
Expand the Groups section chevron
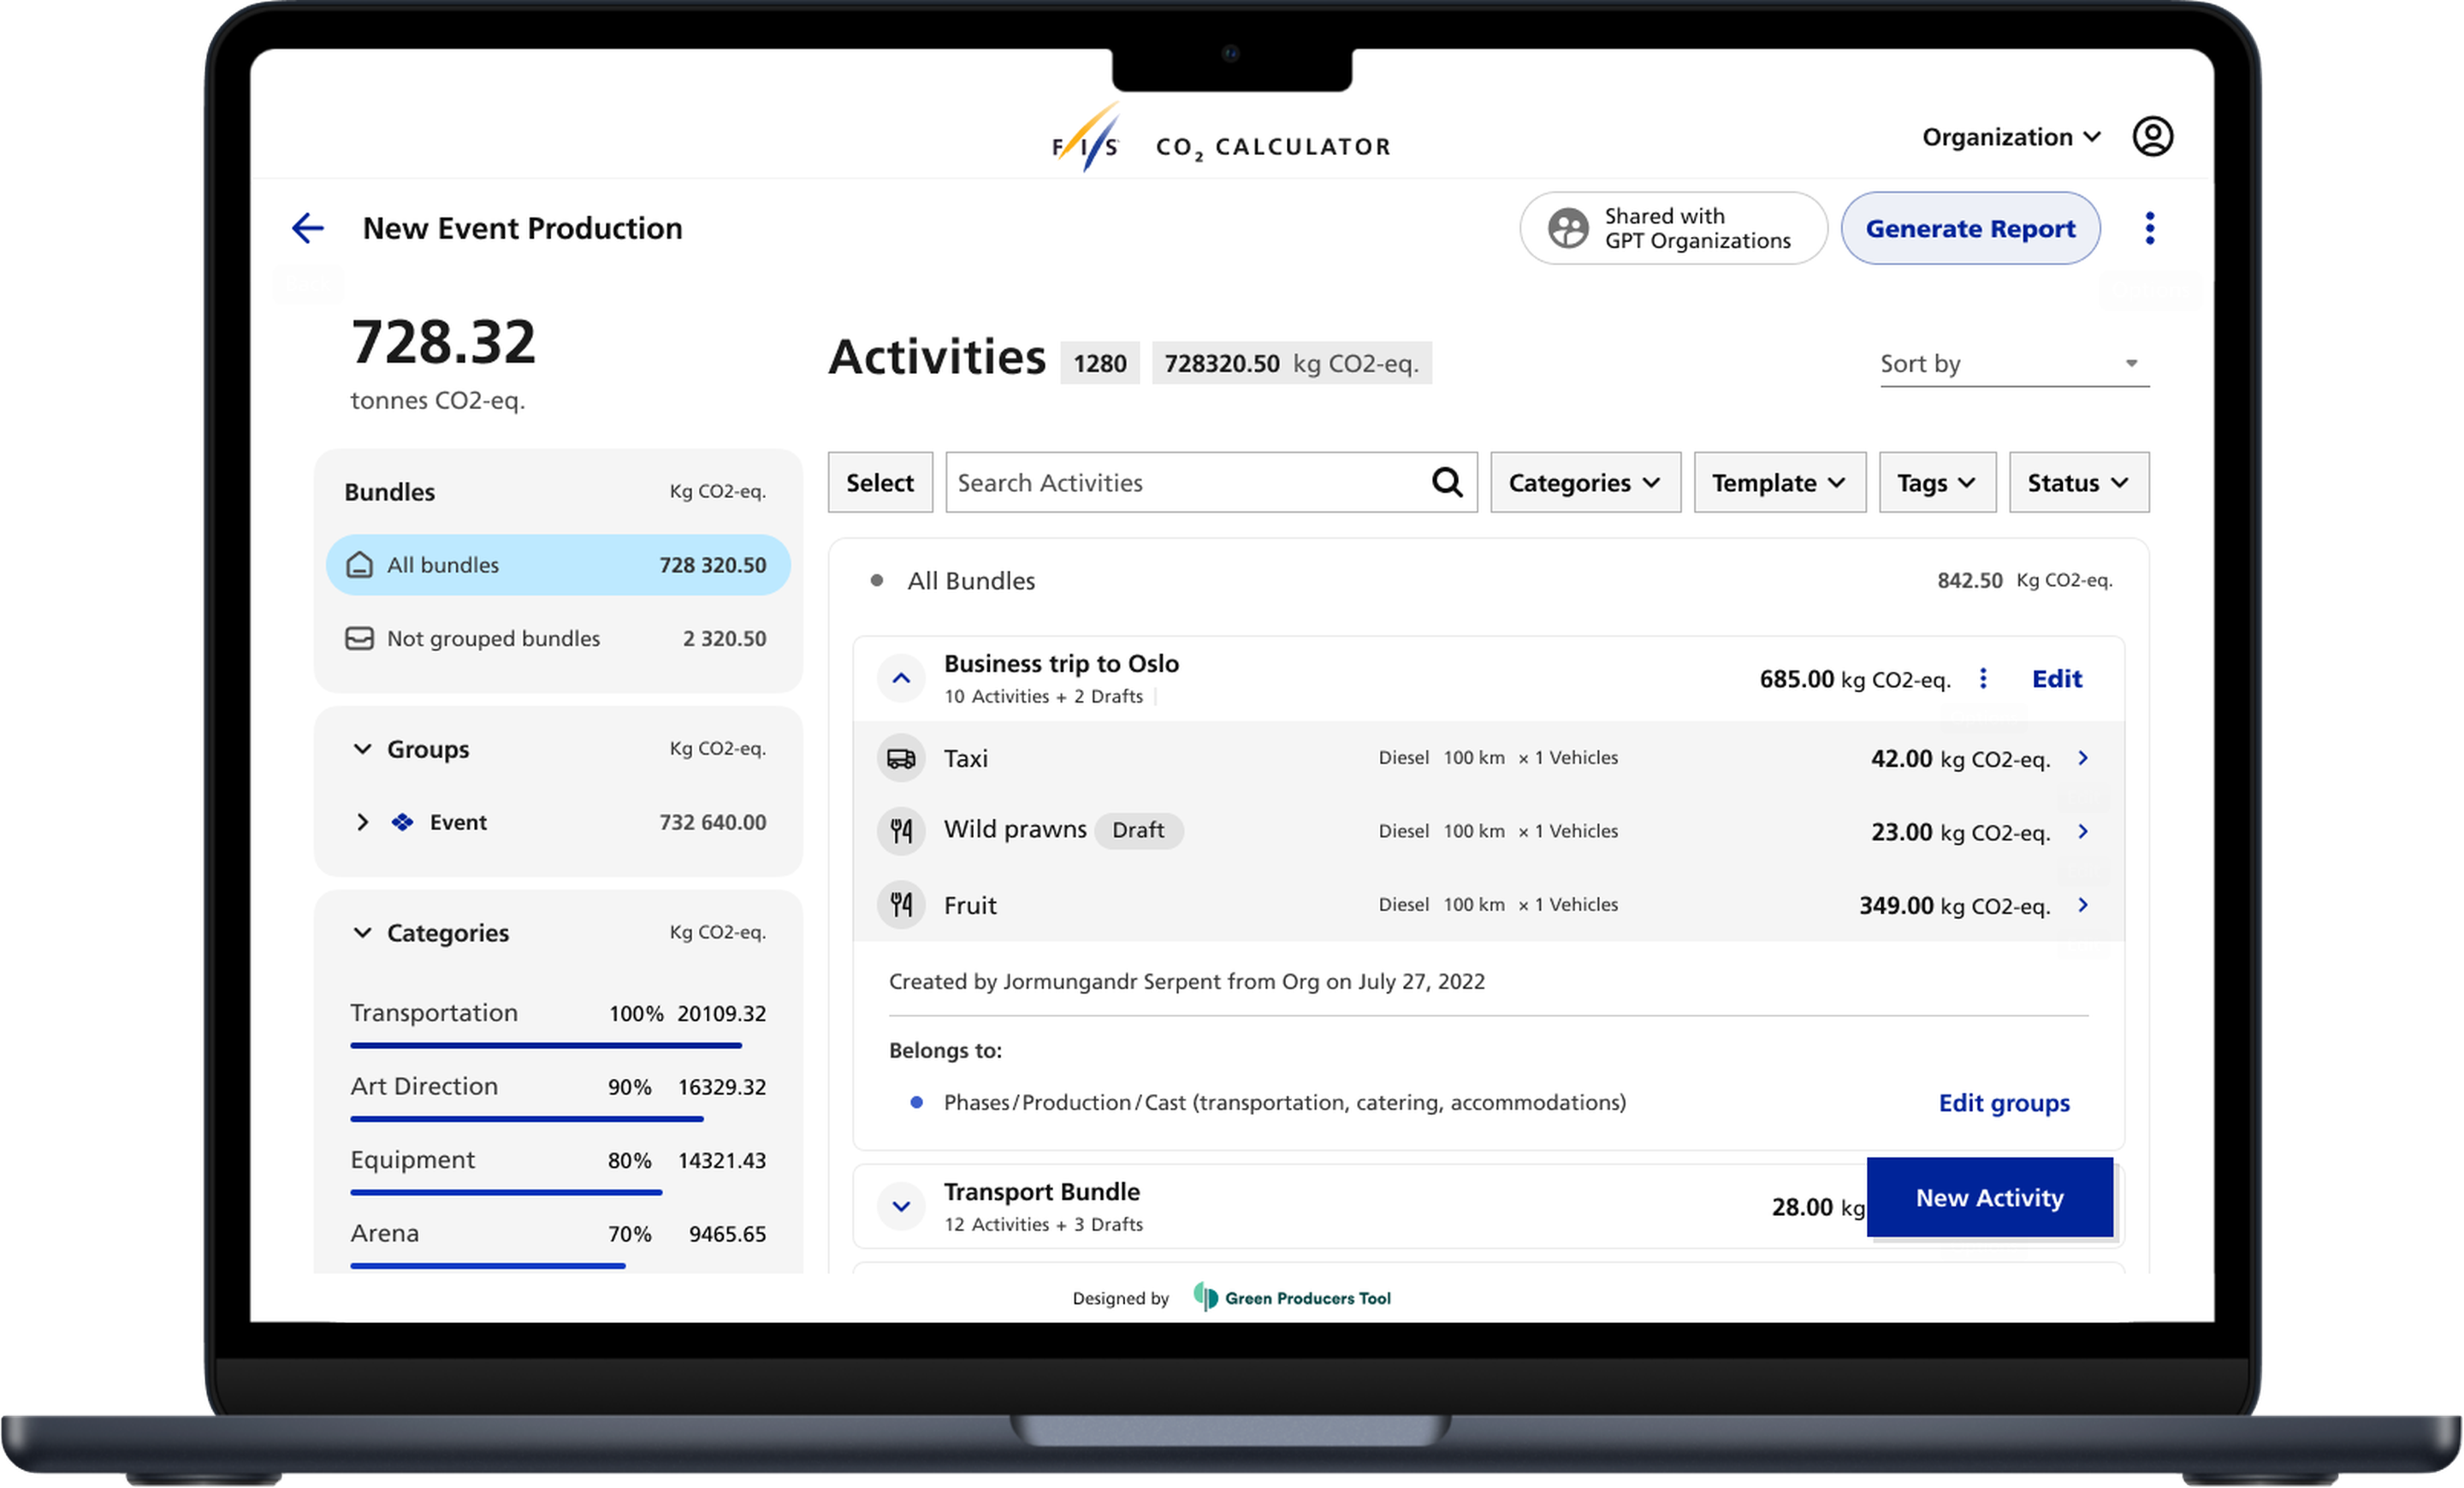[364, 749]
